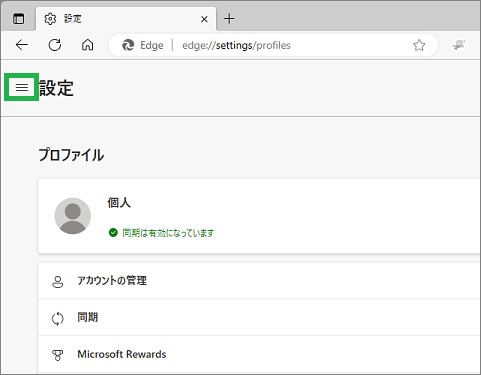Click the tab actions icon
This screenshot has height=375, width=481.
tap(19, 19)
